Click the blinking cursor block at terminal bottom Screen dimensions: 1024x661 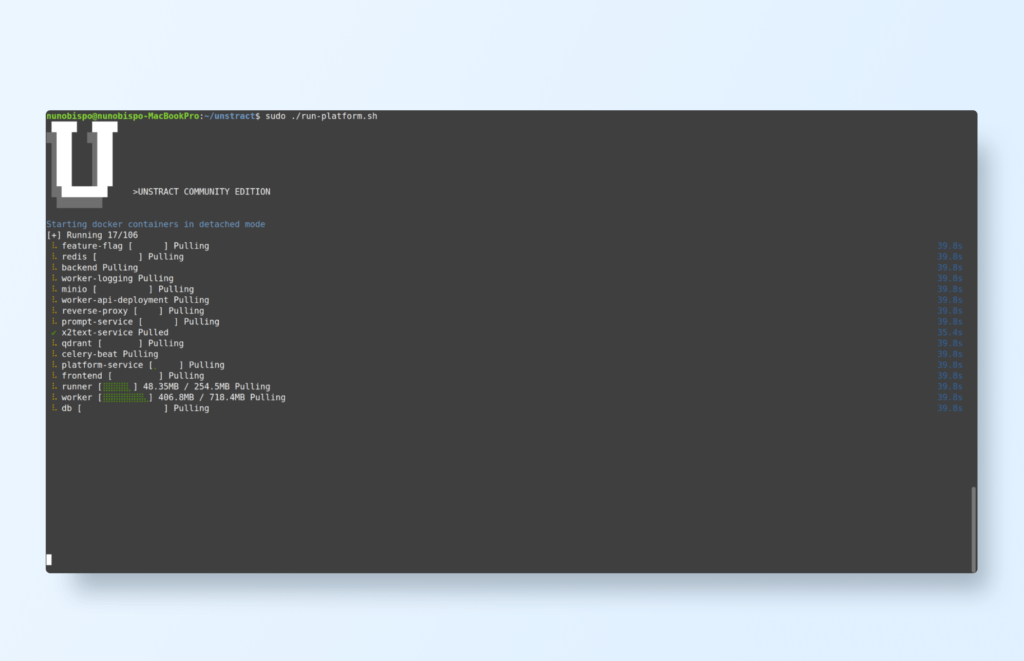coord(49,560)
